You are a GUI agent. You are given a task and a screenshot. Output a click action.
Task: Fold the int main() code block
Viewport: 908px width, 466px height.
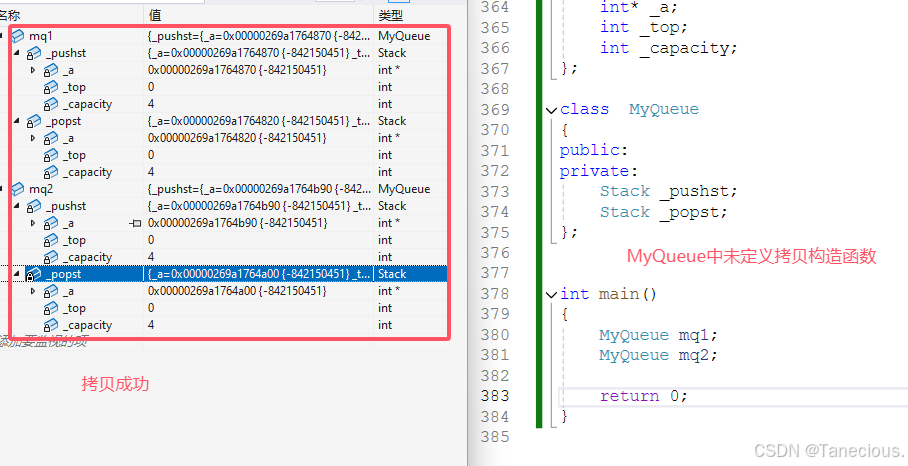click(x=551, y=295)
